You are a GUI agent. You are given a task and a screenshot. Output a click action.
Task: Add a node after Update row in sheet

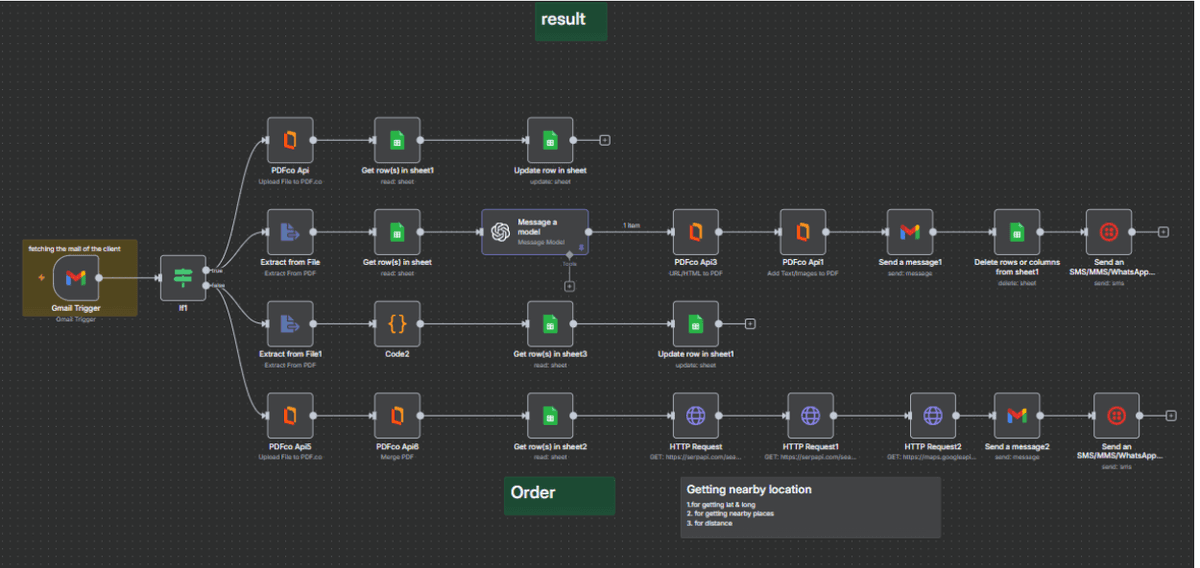(x=604, y=140)
